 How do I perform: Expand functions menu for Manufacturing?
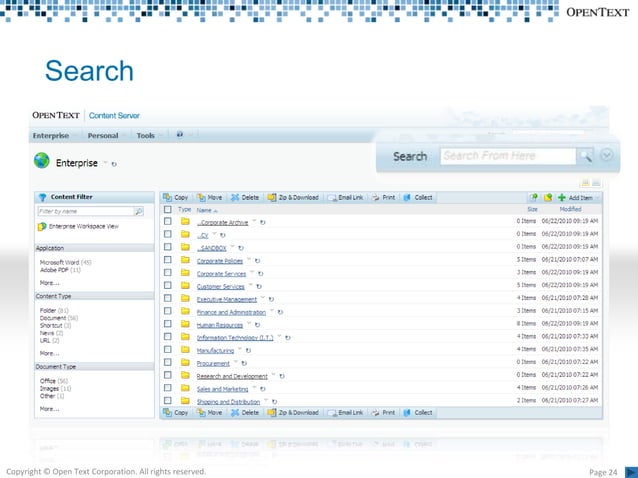240,349
